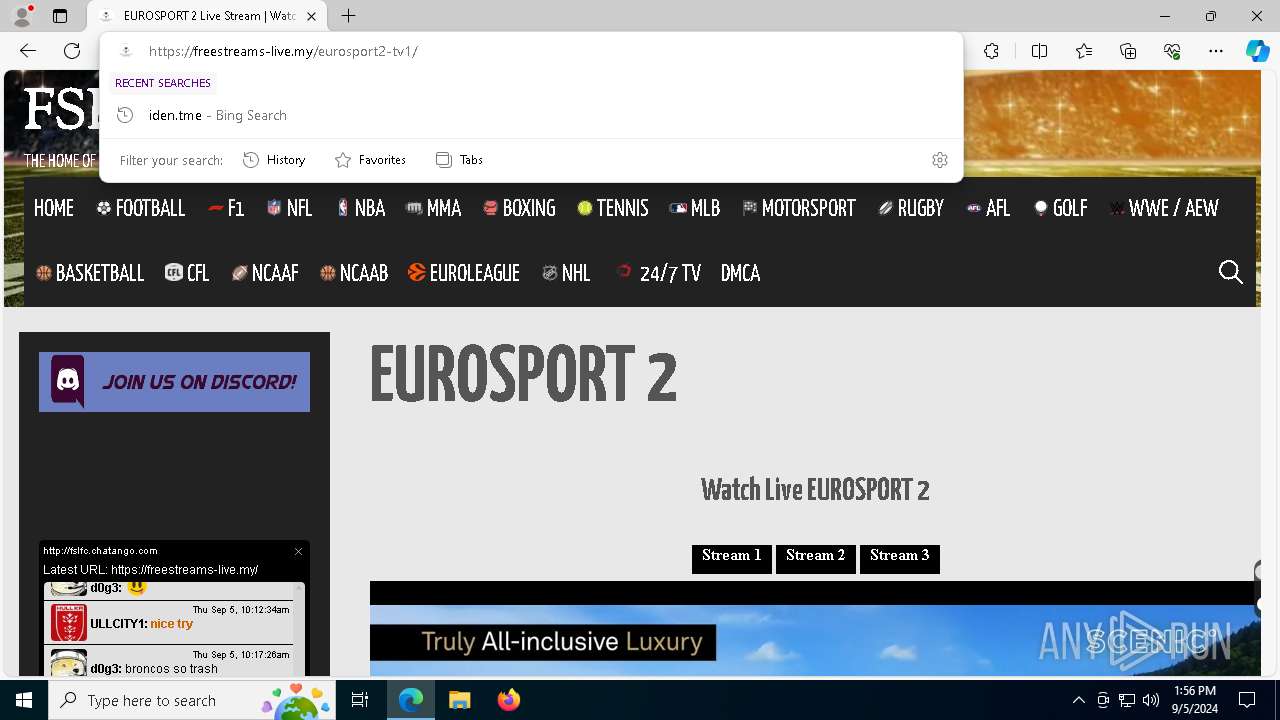Open NBA menu item
Viewport: 1280px width, 720px height.
[x=361, y=208]
